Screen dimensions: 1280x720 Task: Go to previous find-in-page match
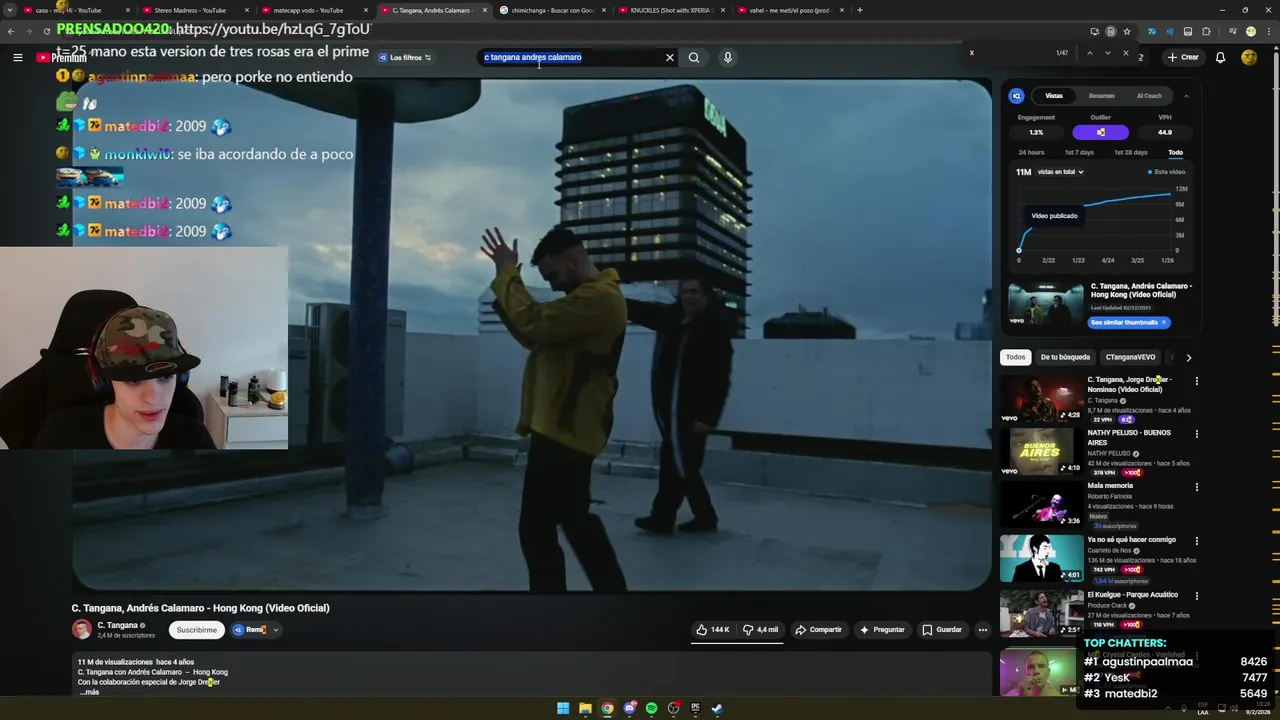click(1089, 53)
